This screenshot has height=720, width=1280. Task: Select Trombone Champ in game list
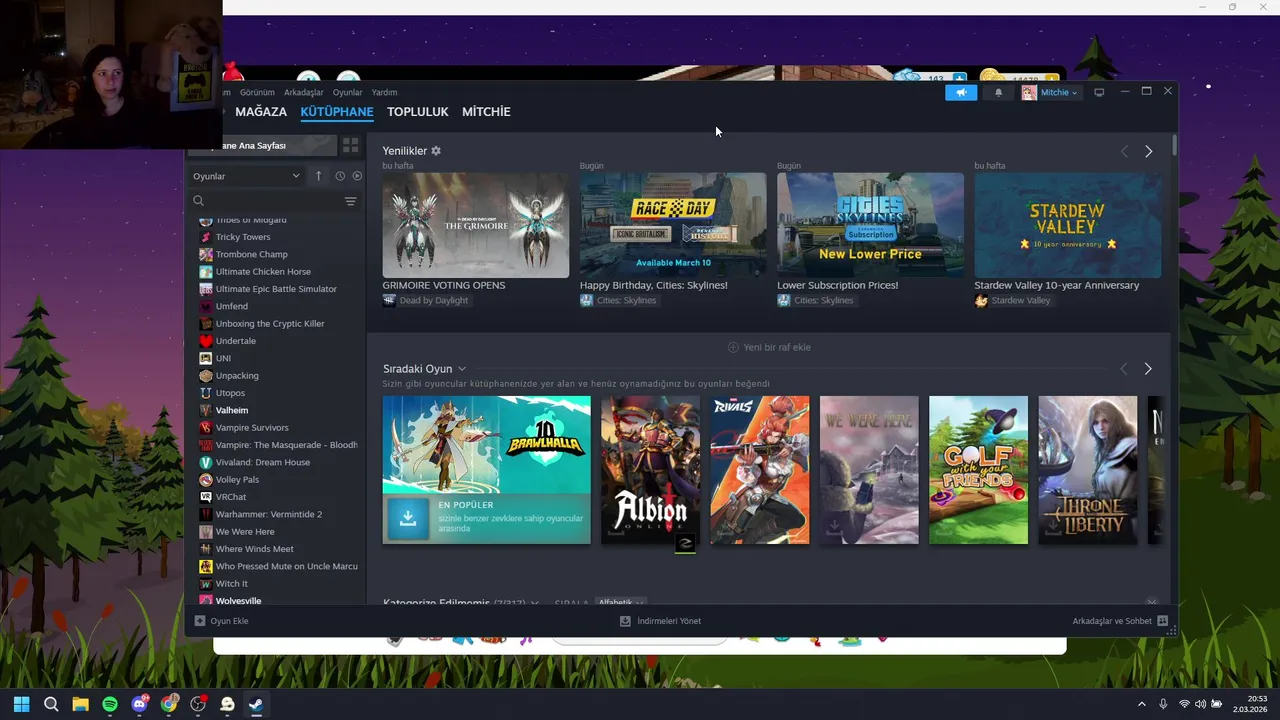pyautogui.click(x=251, y=254)
